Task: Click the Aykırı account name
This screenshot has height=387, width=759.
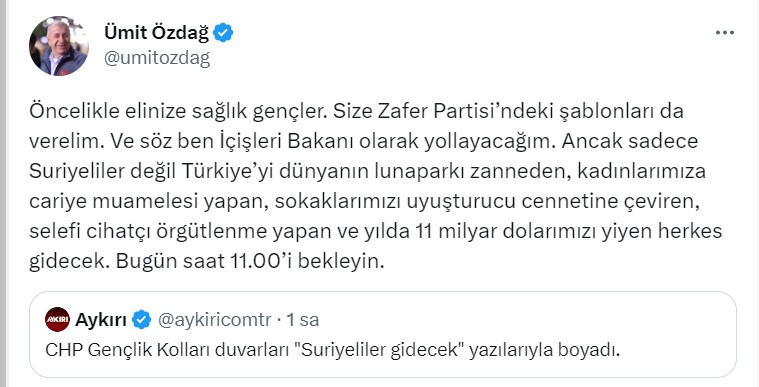Action: [x=101, y=320]
